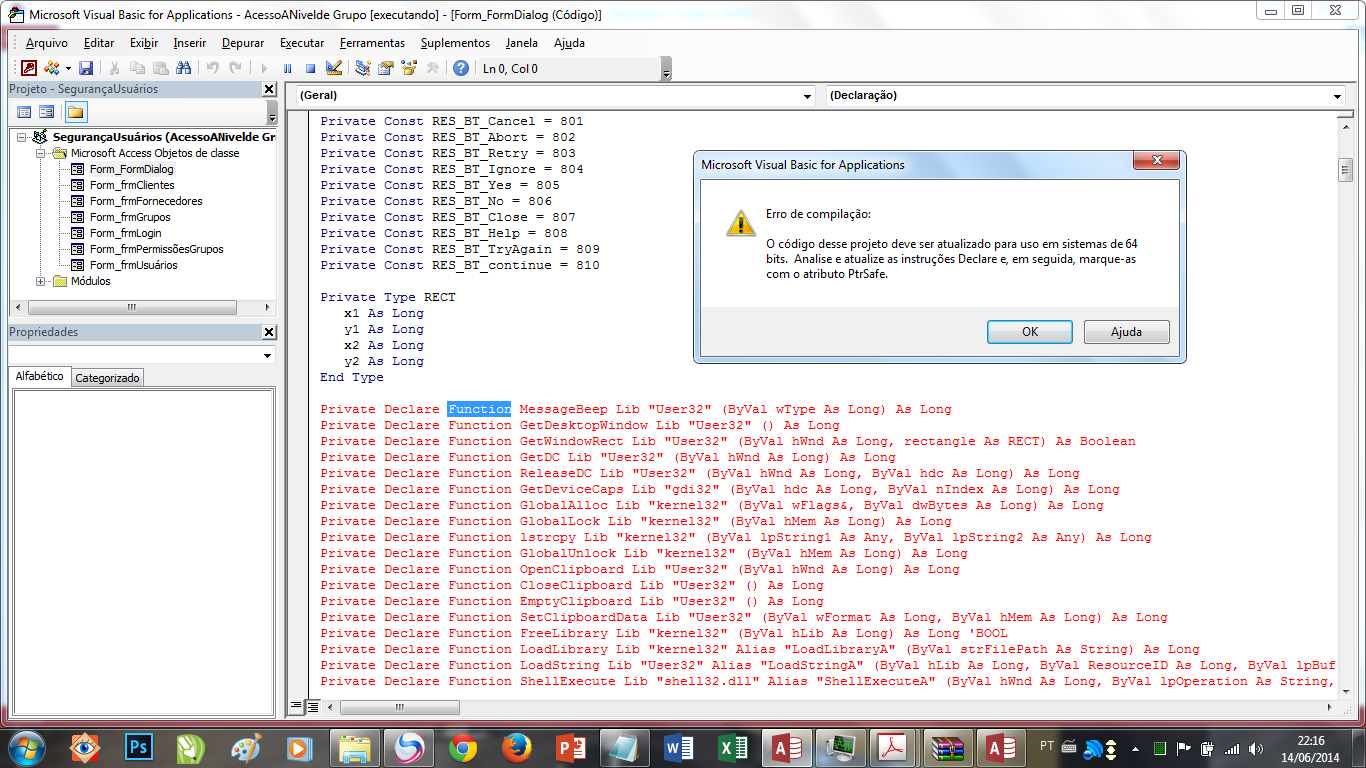This screenshot has width=1366, height=768.
Task: Click the Project tree horizontal scrollbar
Action: point(142,308)
